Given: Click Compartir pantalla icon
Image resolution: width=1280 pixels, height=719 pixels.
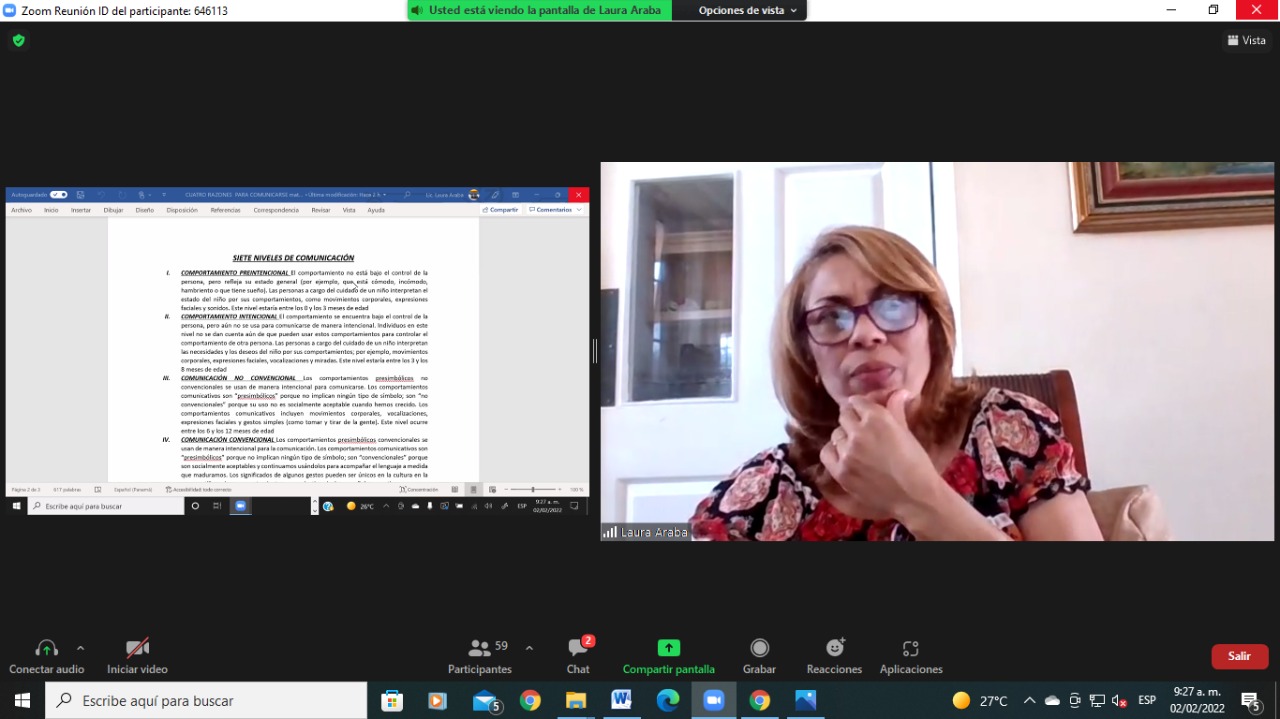Looking at the screenshot, I should (669, 648).
